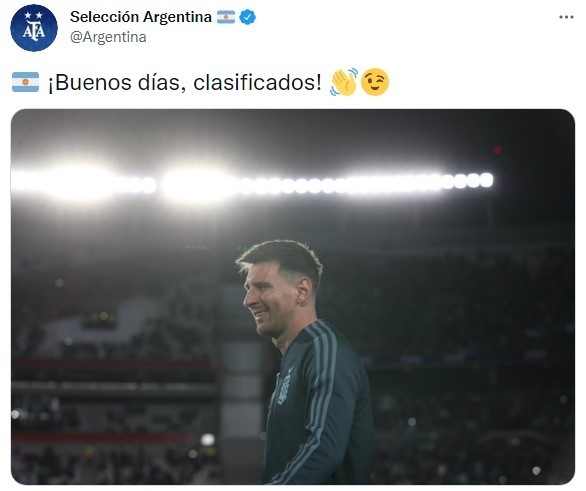
Task: Click the word 'clasificados!' in the tweet
Action: point(257,82)
